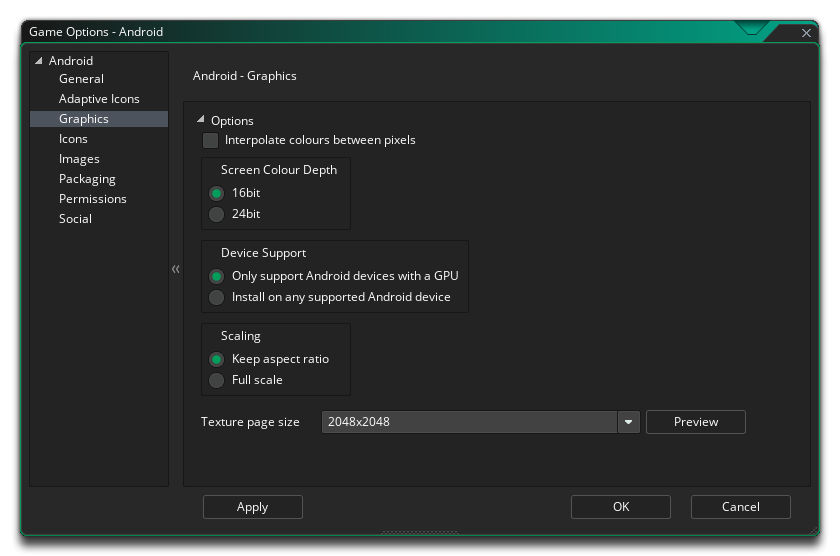The width and height of the screenshot is (840, 556).
Task: Open Texture page size dropdown arrow
Action: [x=628, y=422]
